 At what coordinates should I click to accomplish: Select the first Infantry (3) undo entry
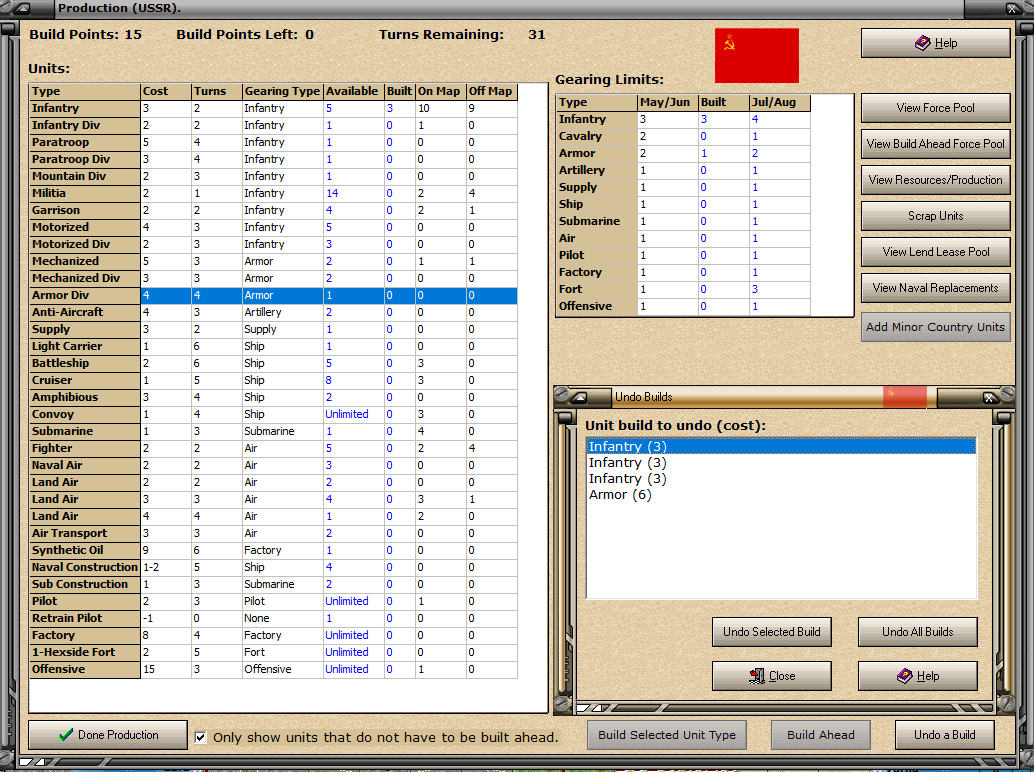[781, 447]
